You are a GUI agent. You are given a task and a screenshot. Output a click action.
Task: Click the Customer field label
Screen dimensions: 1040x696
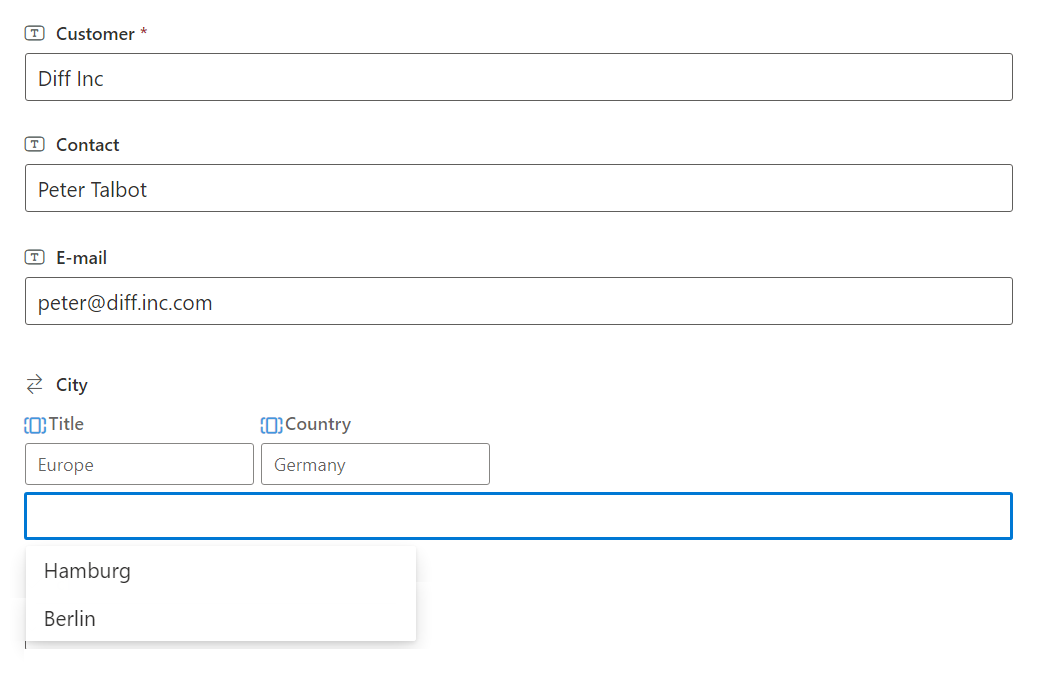tap(95, 34)
